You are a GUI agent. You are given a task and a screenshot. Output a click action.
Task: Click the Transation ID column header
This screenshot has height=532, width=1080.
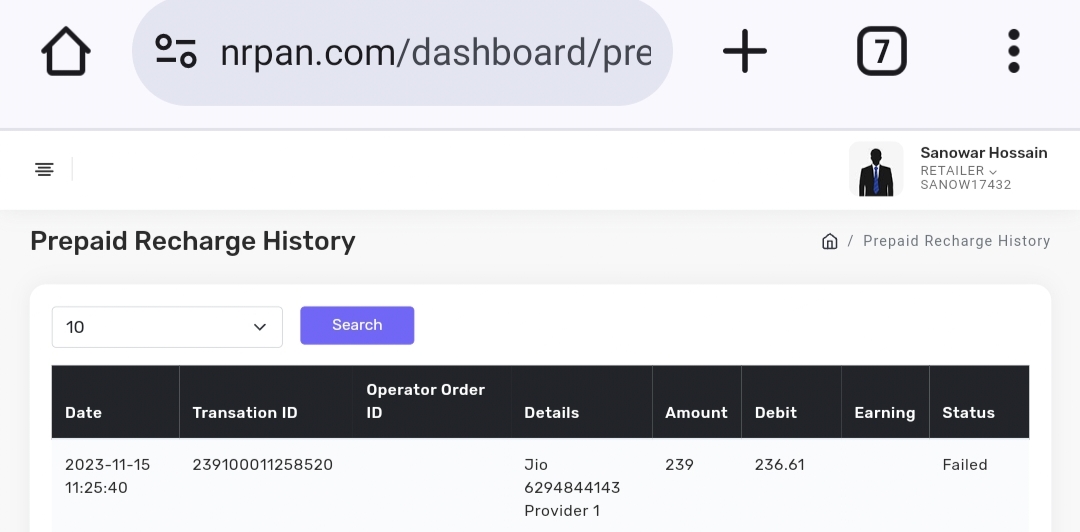(x=245, y=412)
